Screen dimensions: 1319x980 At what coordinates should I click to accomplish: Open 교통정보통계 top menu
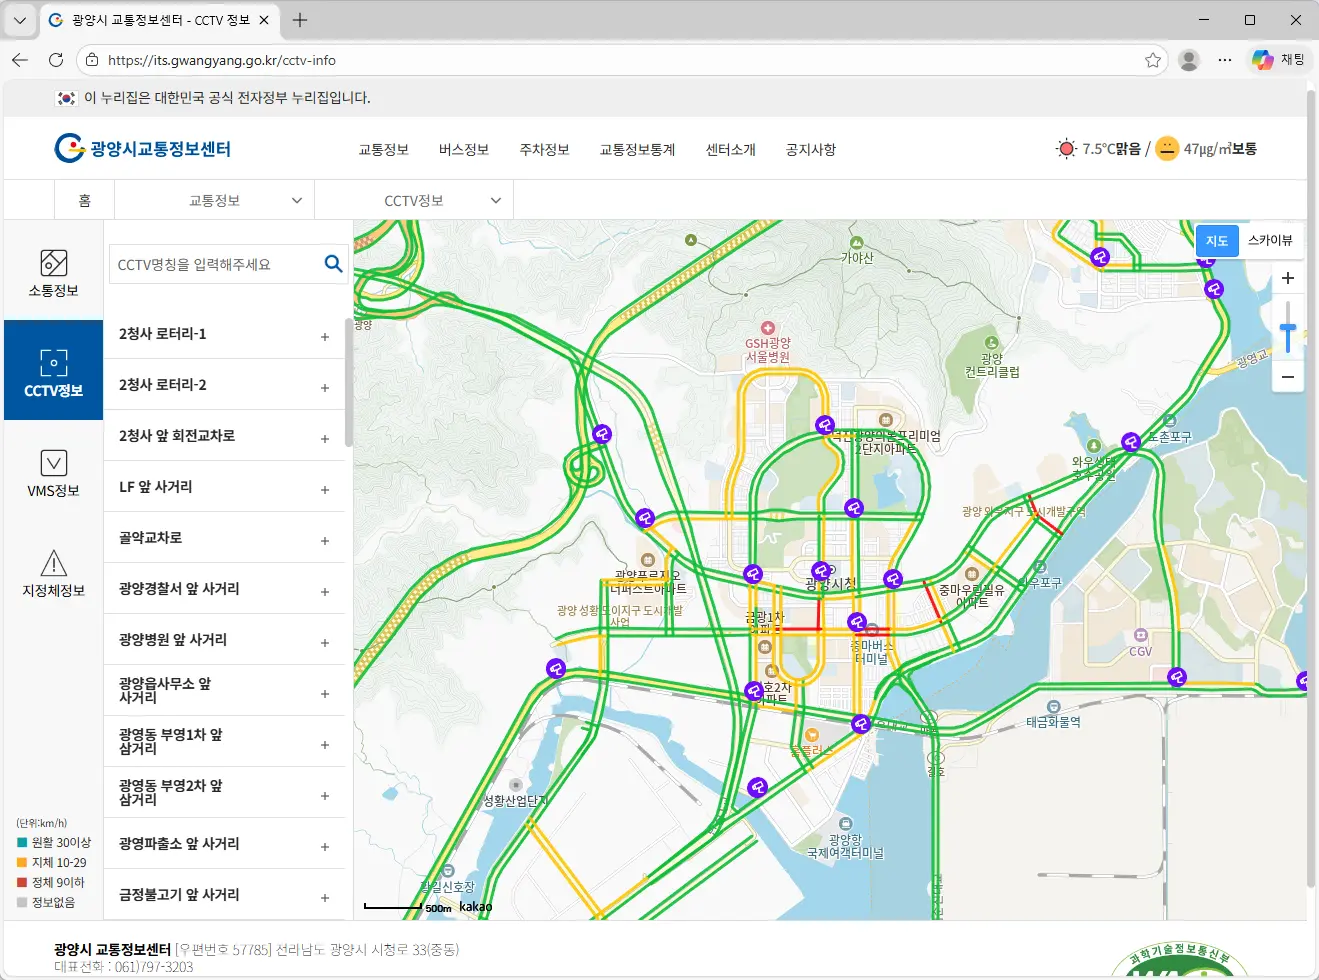pos(637,149)
